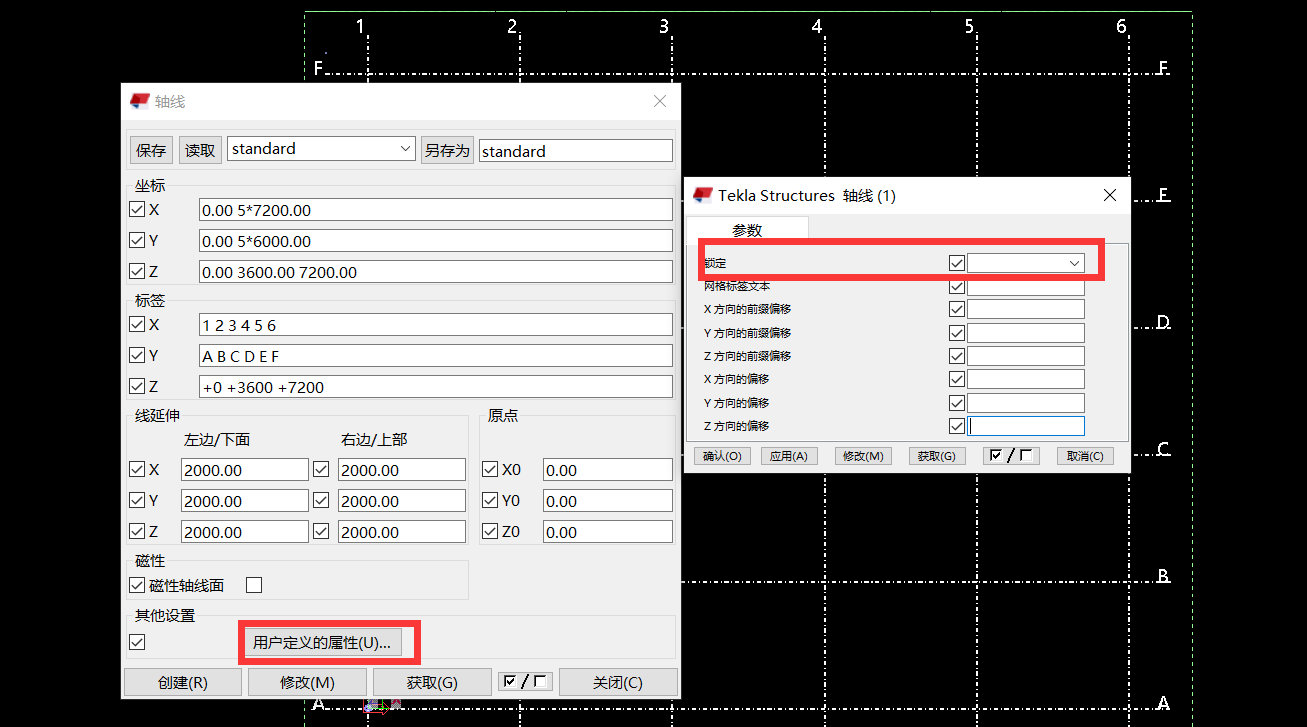Click the X 左边/下面 extension field
The height and width of the screenshot is (727, 1307).
[x=245, y=470]
